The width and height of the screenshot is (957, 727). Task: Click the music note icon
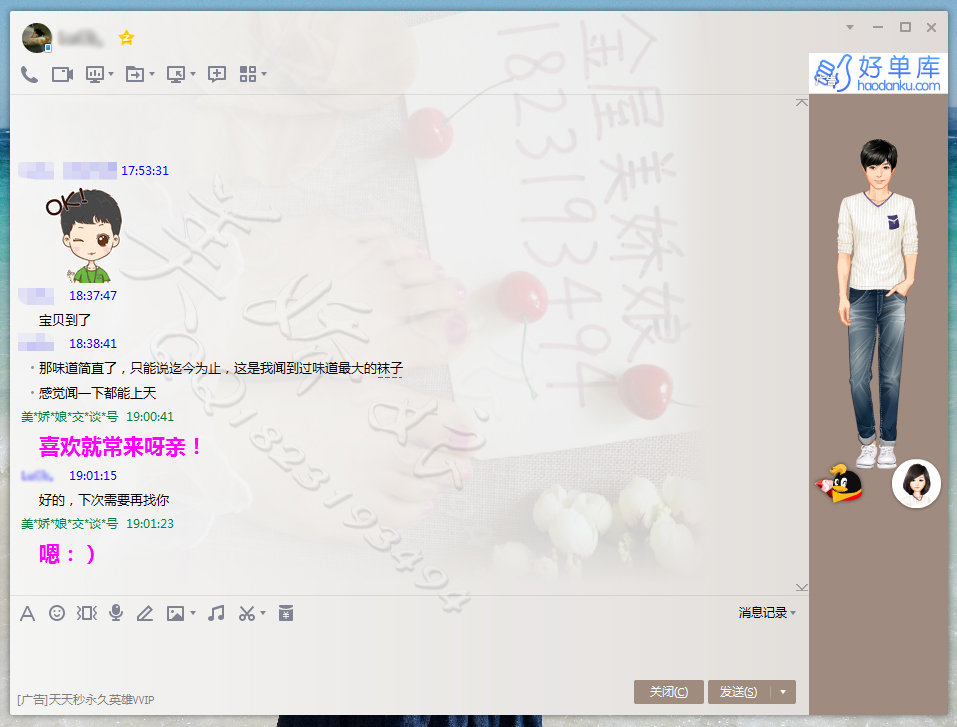pos(216,613)
